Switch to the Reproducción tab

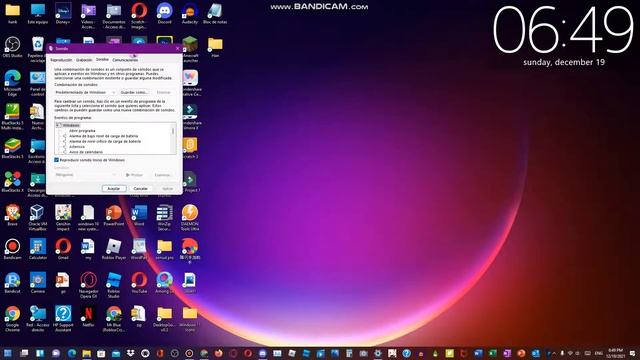pyautogui.click(x=61, y=60)
